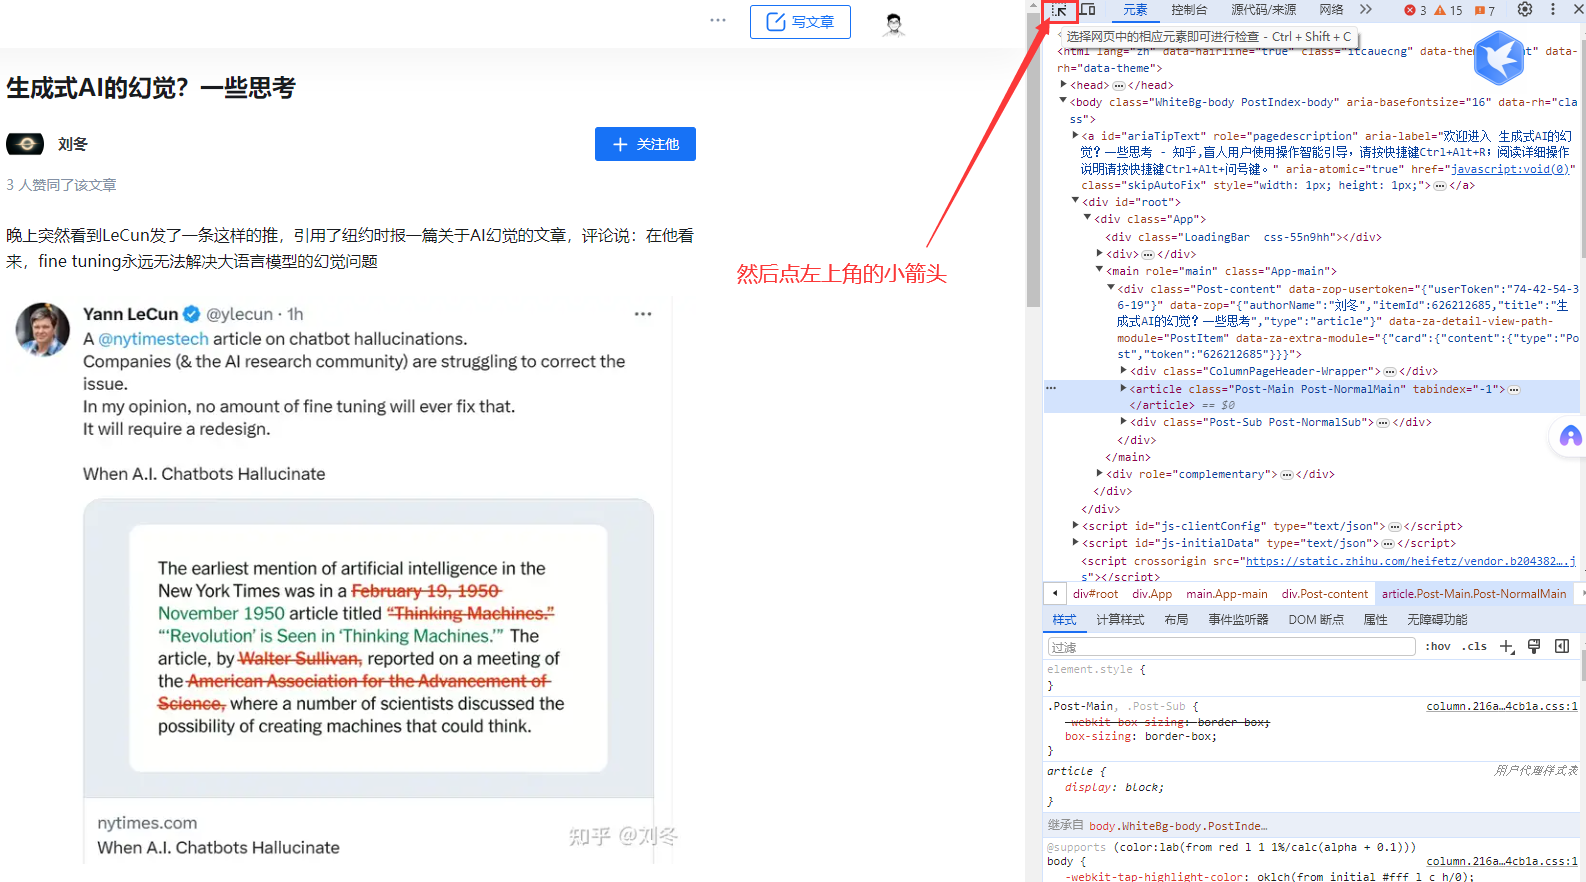Open author 刘冬 profile name

coord(73,144)
